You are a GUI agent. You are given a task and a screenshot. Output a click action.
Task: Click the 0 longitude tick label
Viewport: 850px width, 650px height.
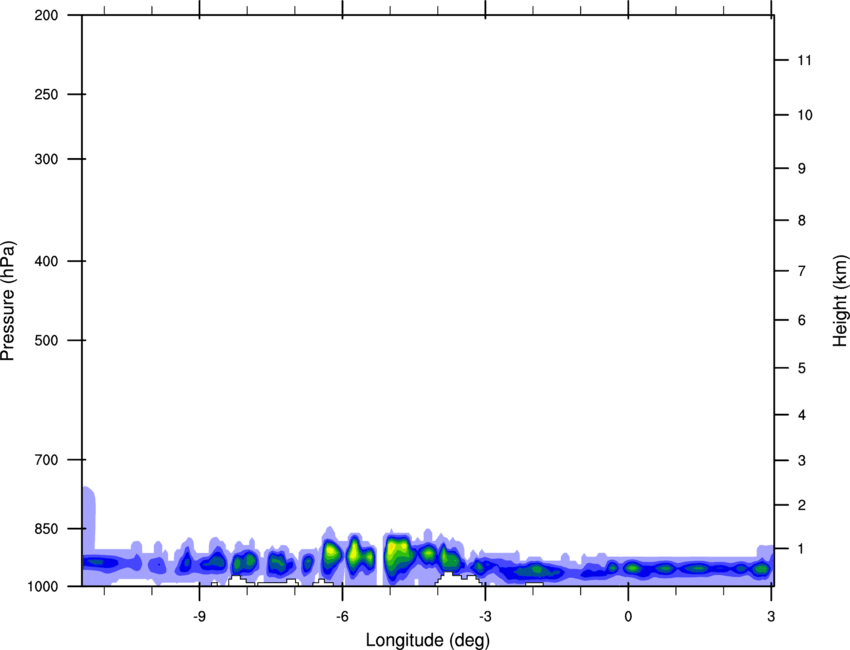(x=628, y=617)
